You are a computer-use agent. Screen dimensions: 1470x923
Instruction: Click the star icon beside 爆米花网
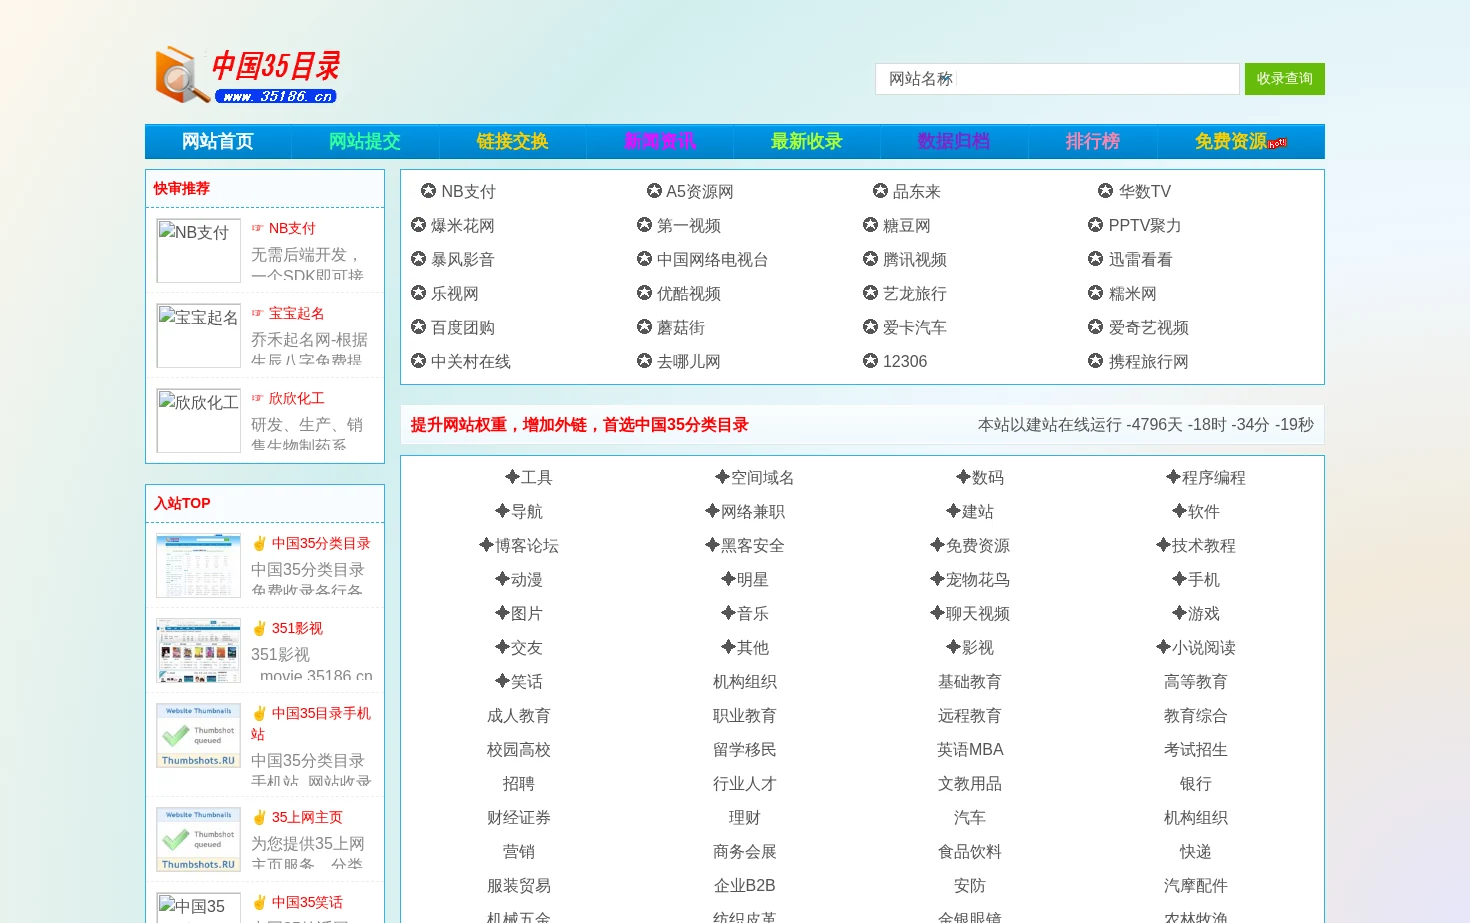tap(418, 225)
